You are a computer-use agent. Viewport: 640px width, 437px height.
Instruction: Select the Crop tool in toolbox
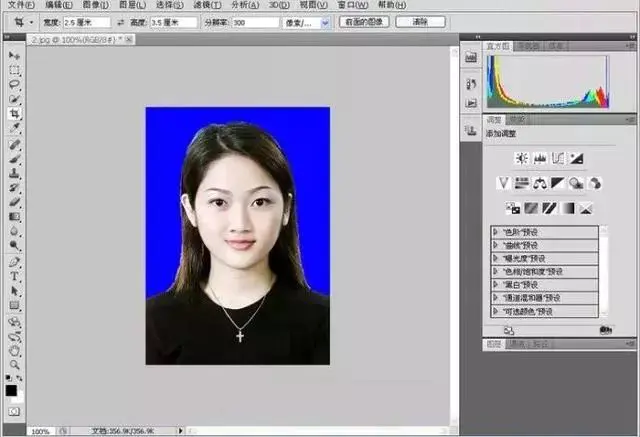coord(14,114)
